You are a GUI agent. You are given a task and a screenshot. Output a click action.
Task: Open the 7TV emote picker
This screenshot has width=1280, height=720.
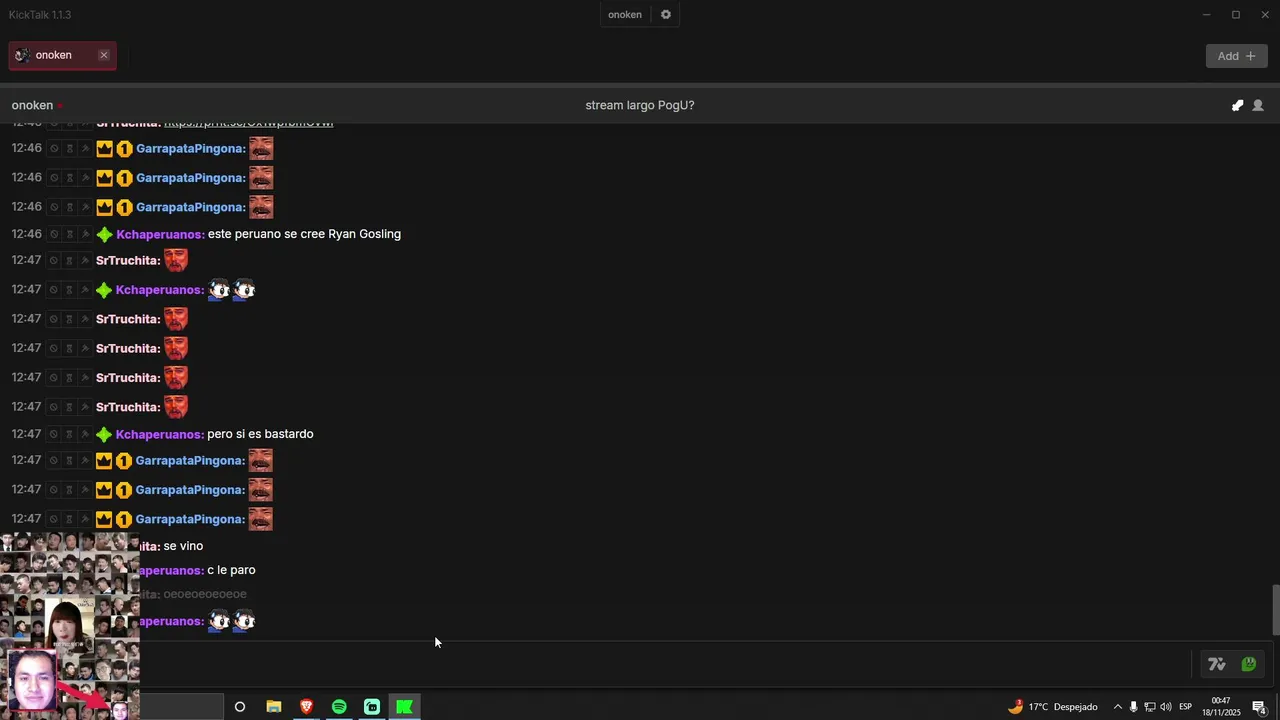point(1217,664)
